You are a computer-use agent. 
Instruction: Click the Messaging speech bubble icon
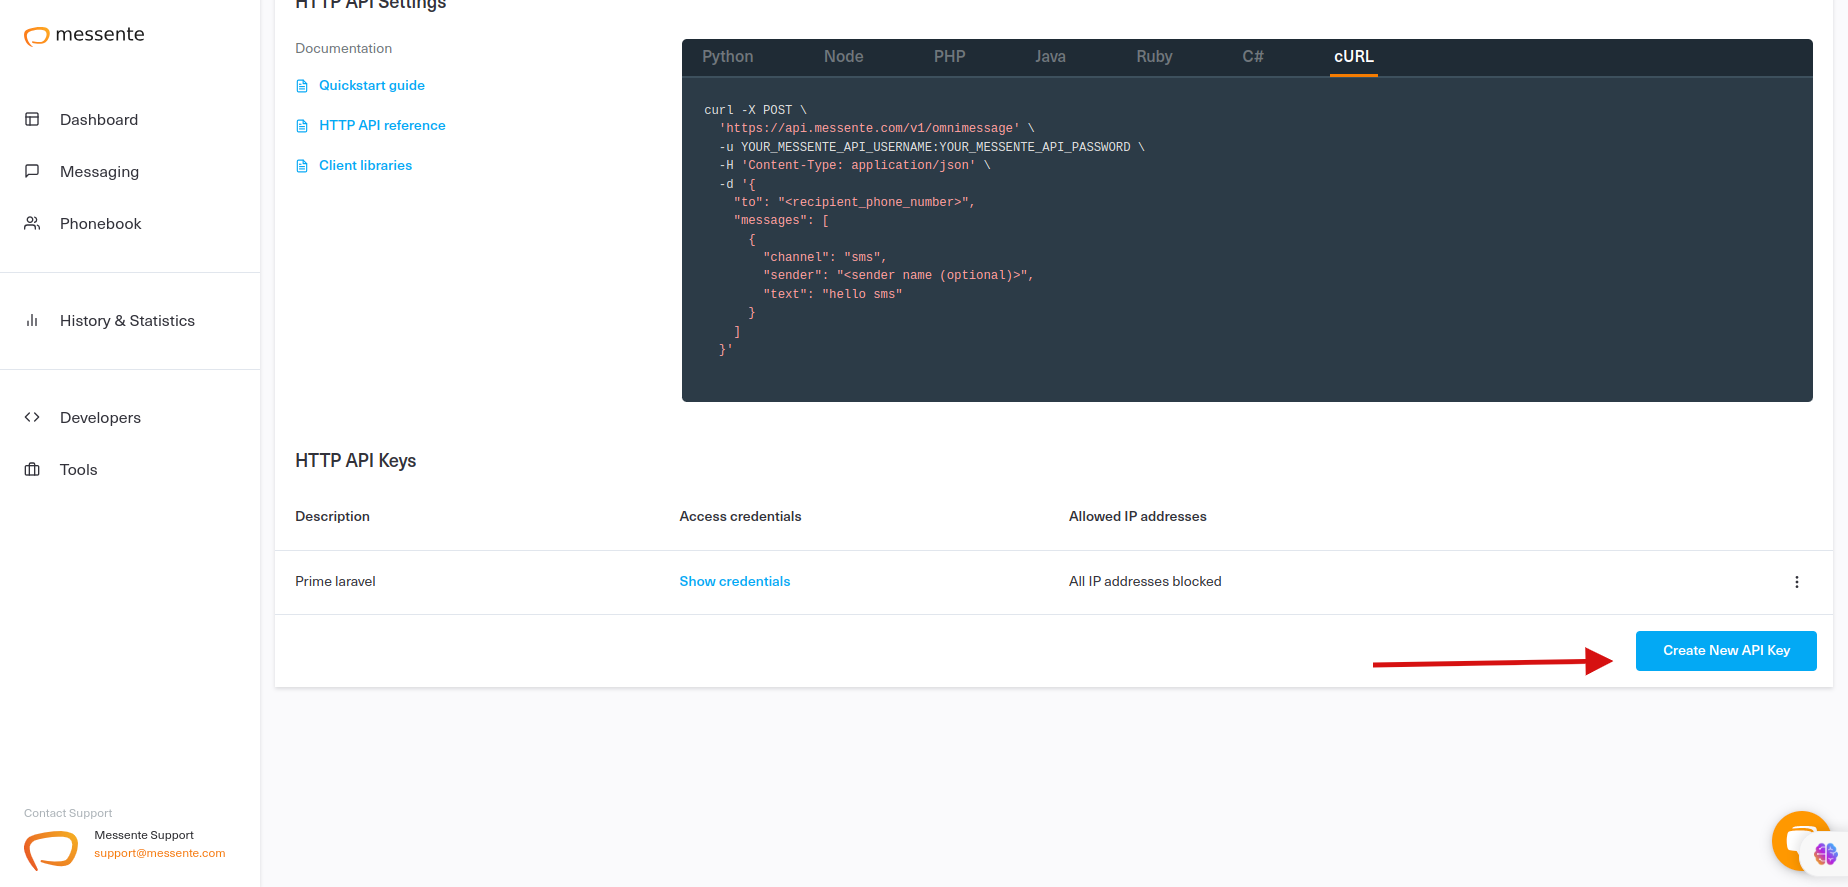coord(32,171)
